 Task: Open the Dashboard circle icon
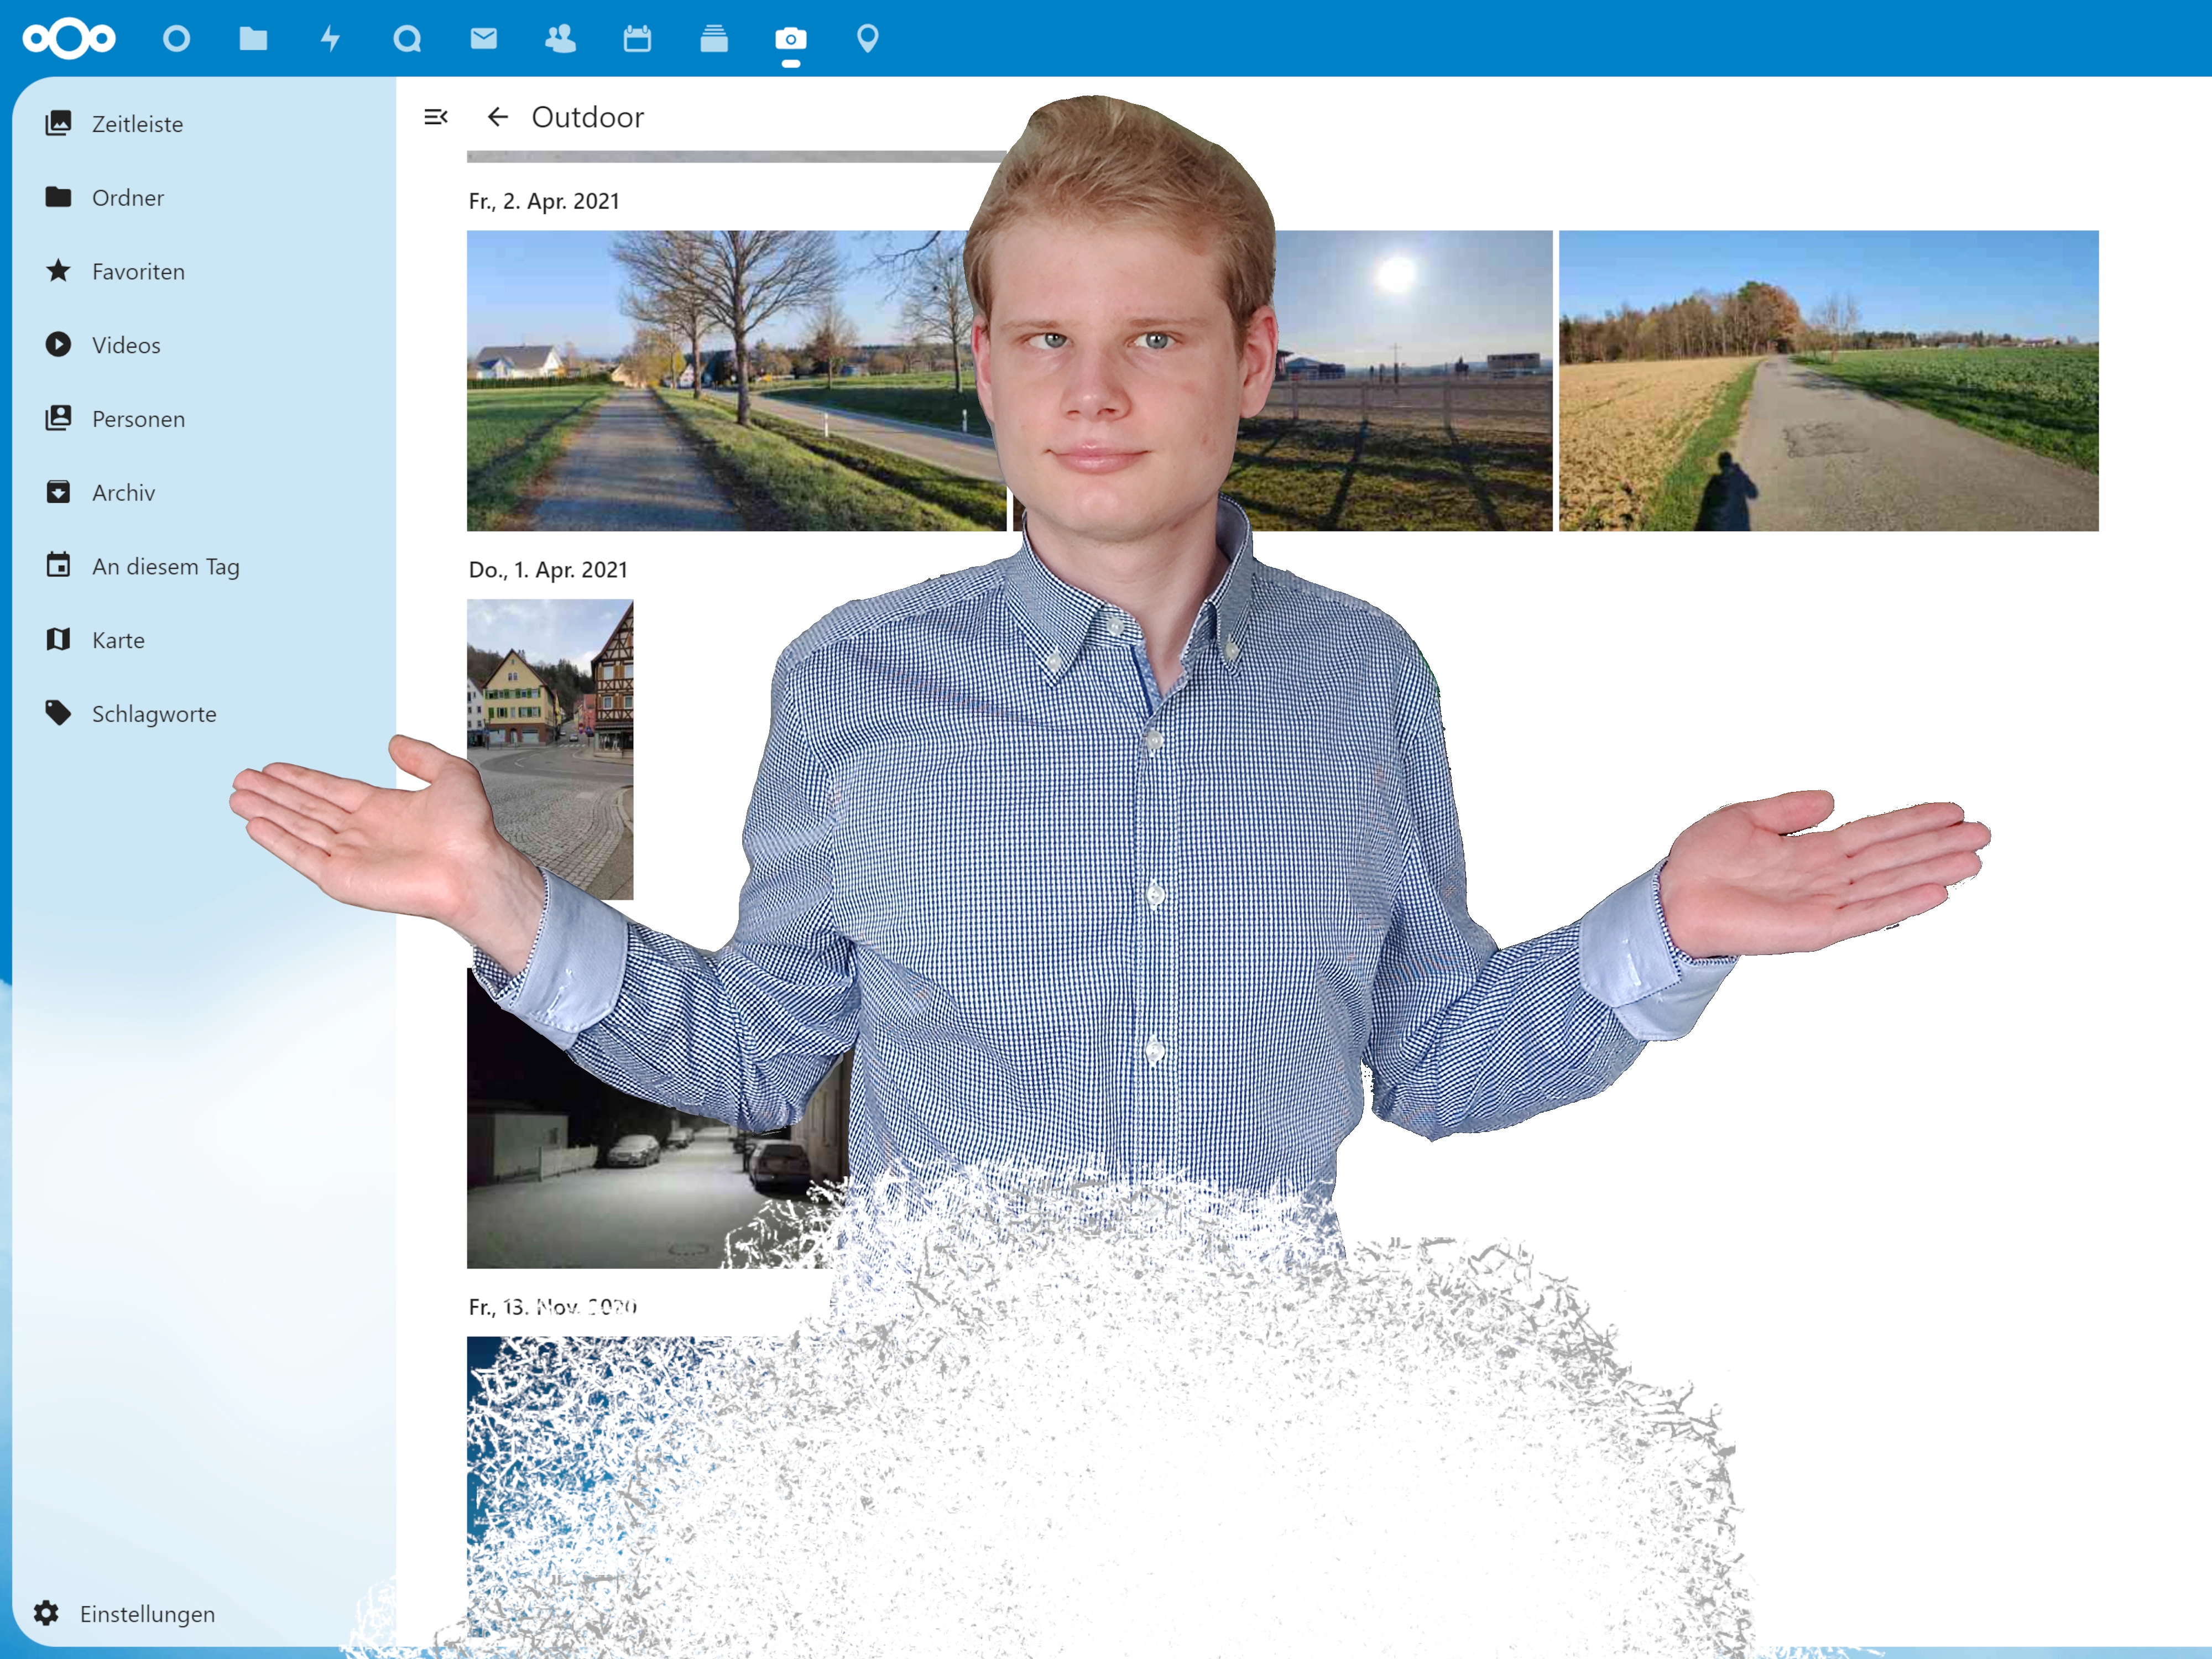(176, 39)
